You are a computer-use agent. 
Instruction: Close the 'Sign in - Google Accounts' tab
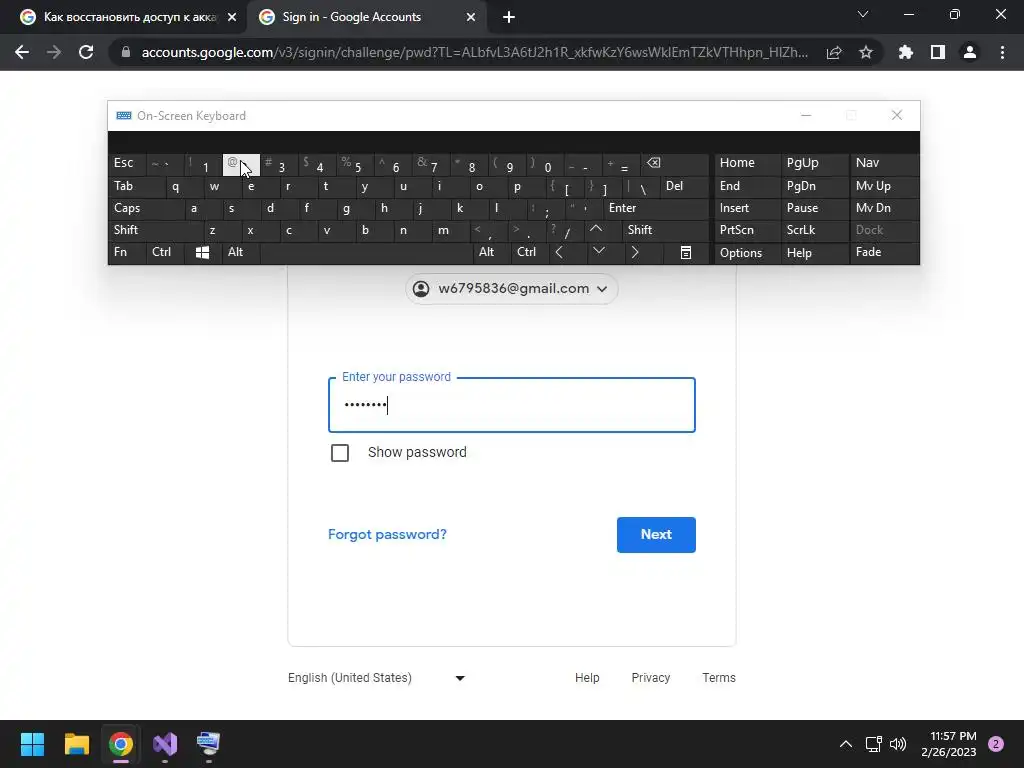(x=471, y=17)
